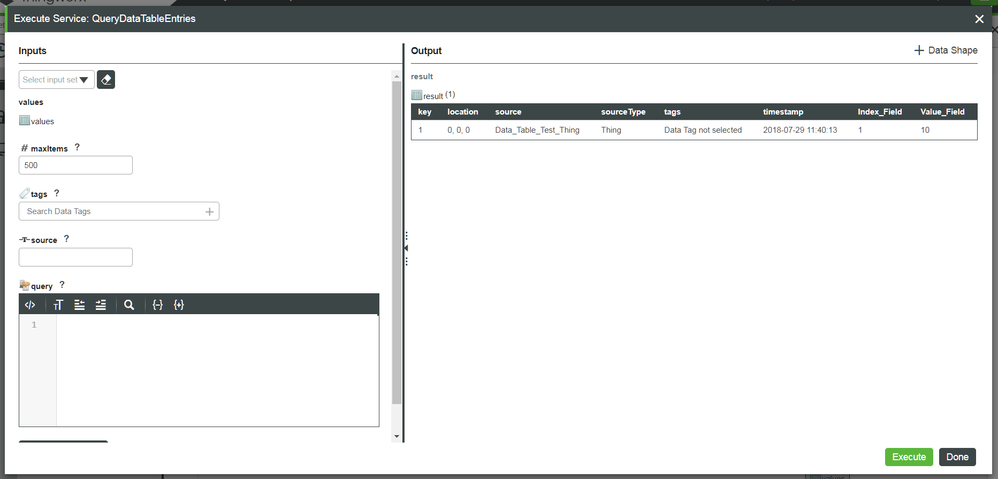Screen dimensions: 998x479
Task: Close the Execute Service dialog
Action: pyautogui.click(x=980, y=19)
